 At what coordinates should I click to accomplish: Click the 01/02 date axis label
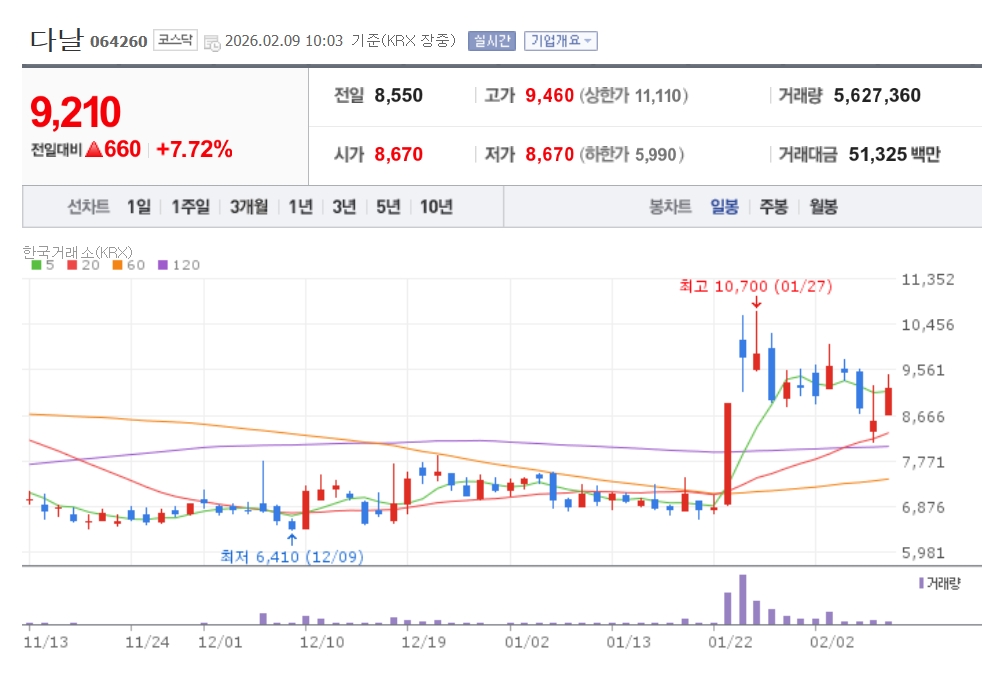527,642
